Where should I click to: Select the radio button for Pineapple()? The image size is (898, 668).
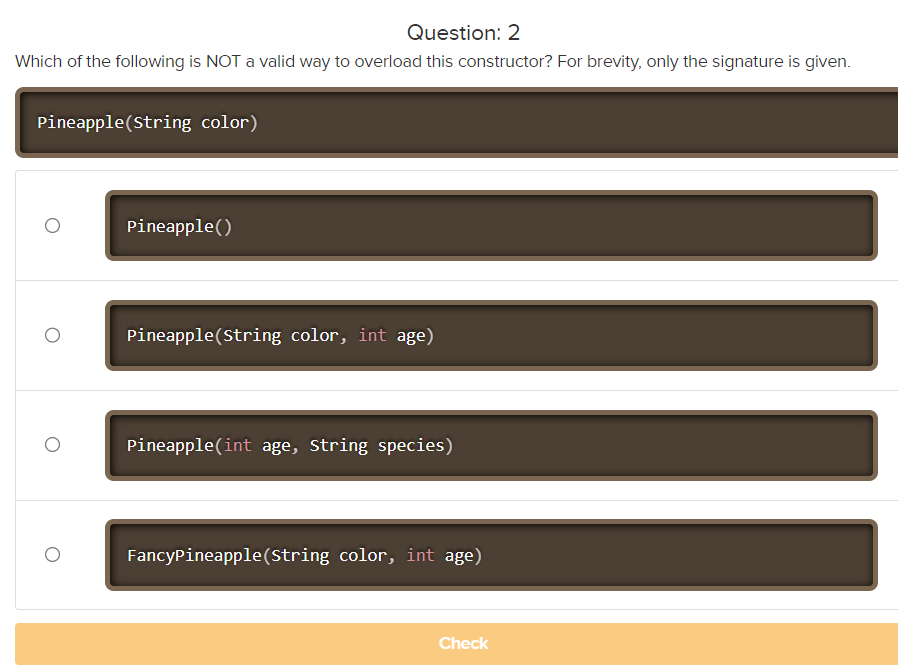click(52, 225)
